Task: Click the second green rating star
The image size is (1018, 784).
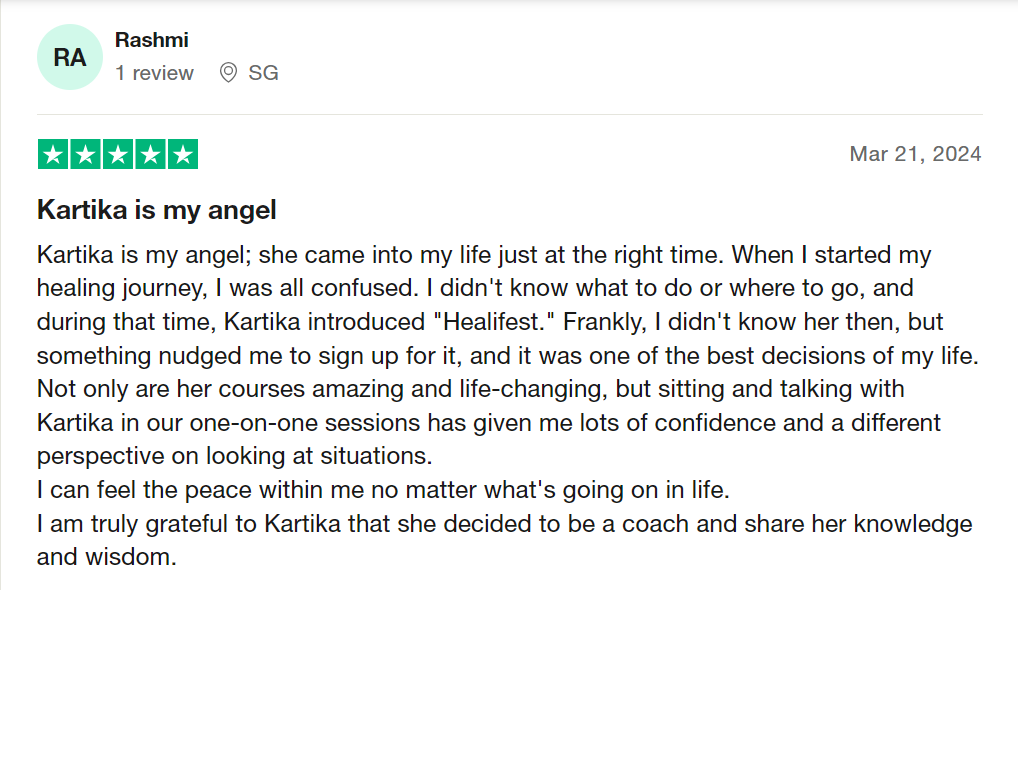Action: [85, 155]
